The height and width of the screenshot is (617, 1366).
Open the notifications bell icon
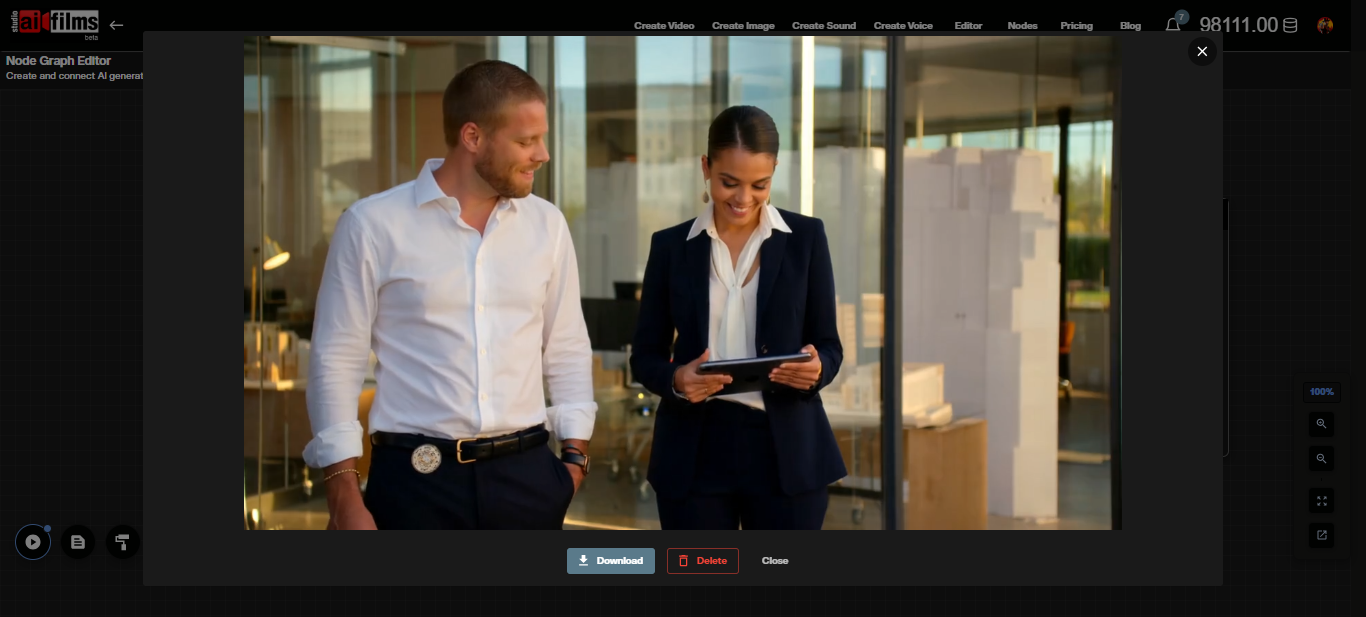1173,25
